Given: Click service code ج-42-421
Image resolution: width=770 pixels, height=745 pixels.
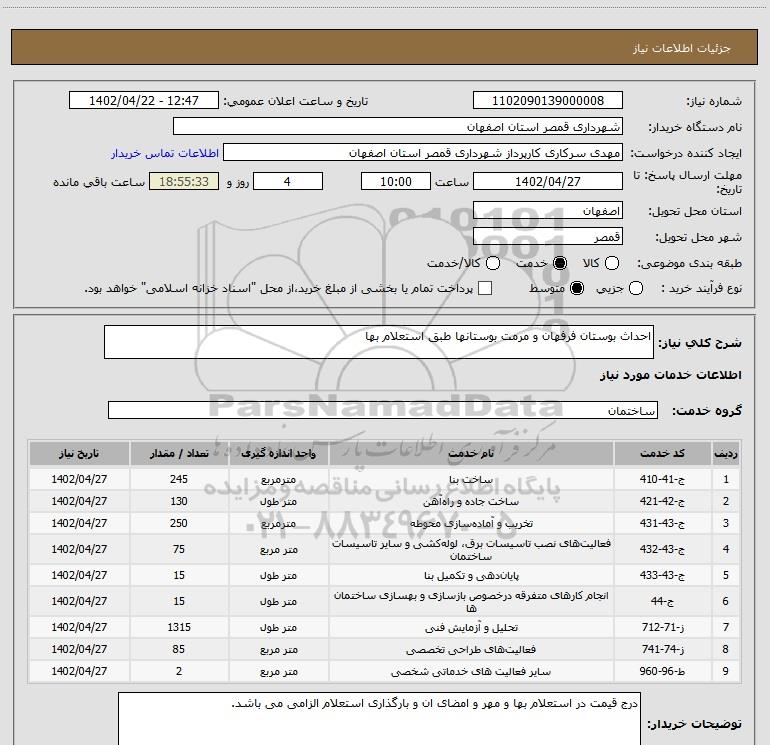Looking at the screenshot, I should (x=662, y=501).
